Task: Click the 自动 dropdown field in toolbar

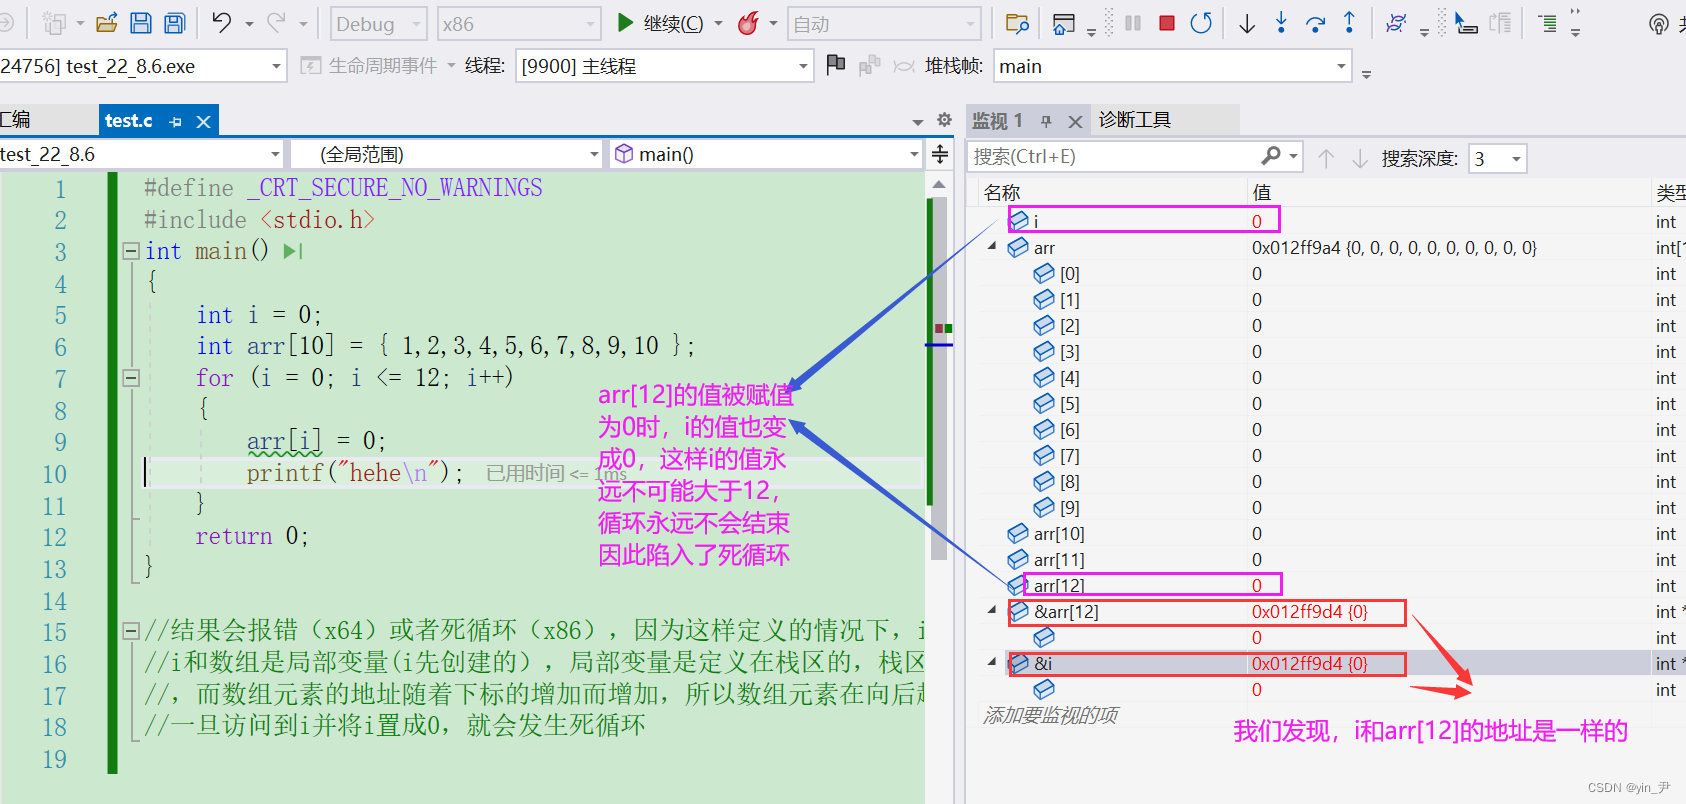Action: click(x=884, y=23)
